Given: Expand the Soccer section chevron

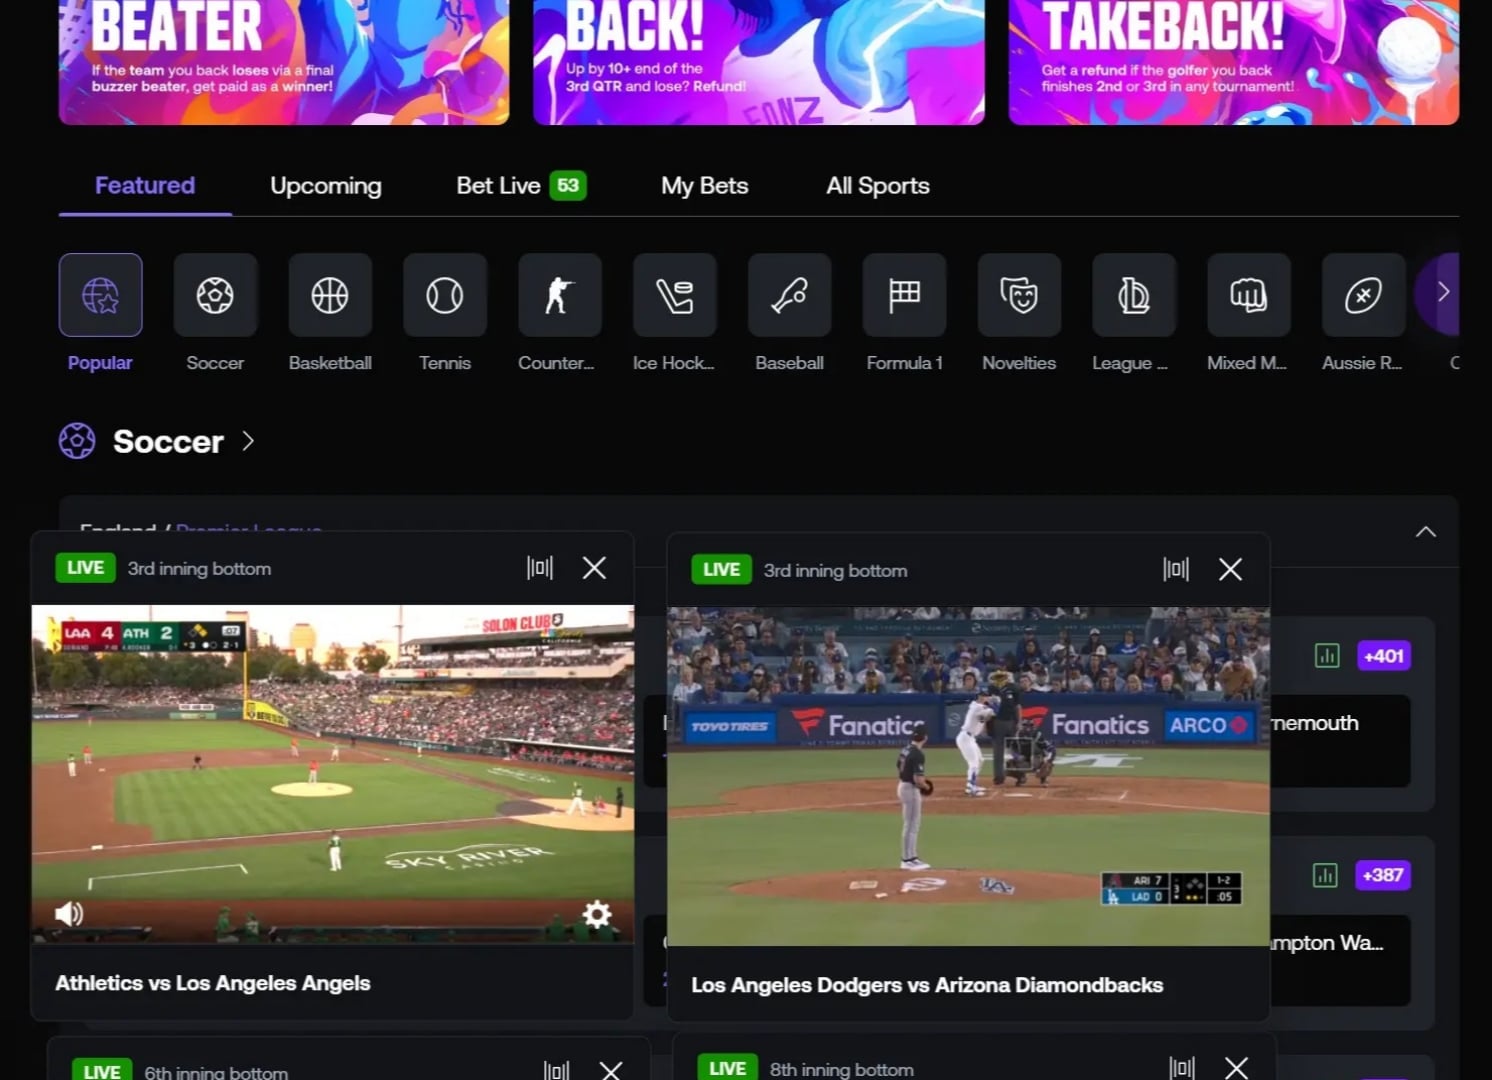Looking at the screenshot, I should (x=248, y=441).
